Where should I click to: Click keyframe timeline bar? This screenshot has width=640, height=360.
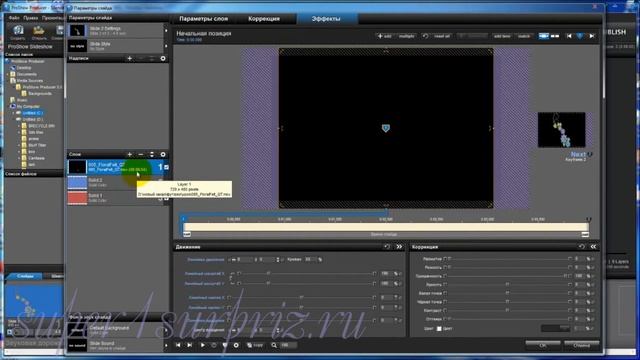386,227
